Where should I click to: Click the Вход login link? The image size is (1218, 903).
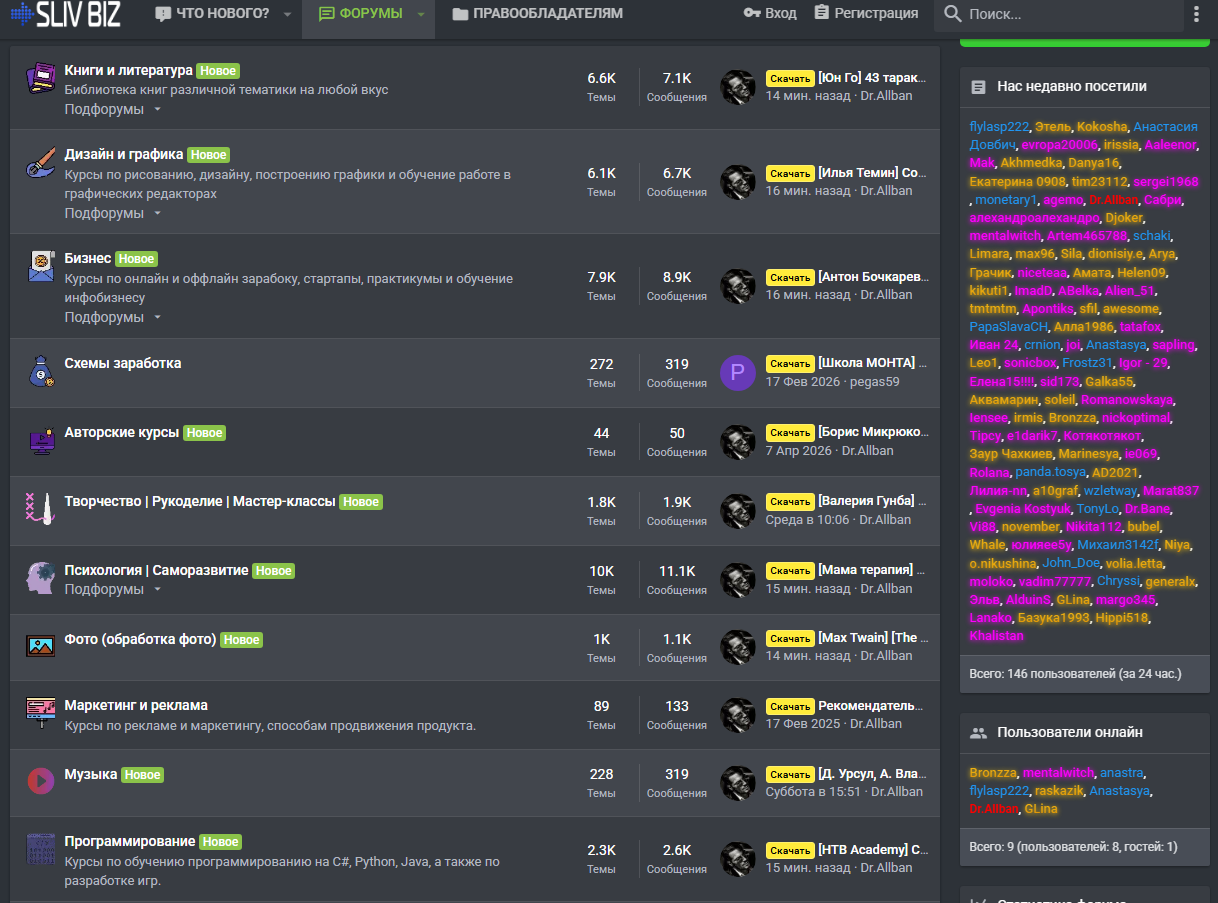click(770, 14)
